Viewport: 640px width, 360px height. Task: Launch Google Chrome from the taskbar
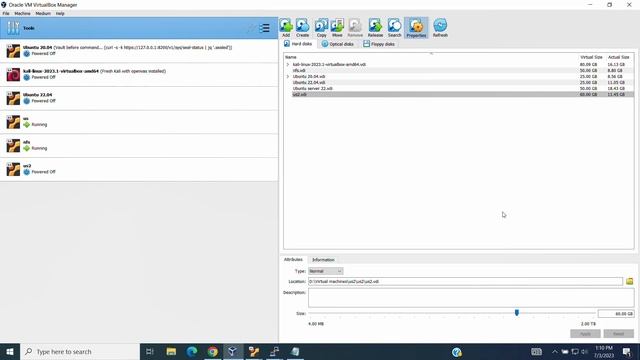coord(213,351)
